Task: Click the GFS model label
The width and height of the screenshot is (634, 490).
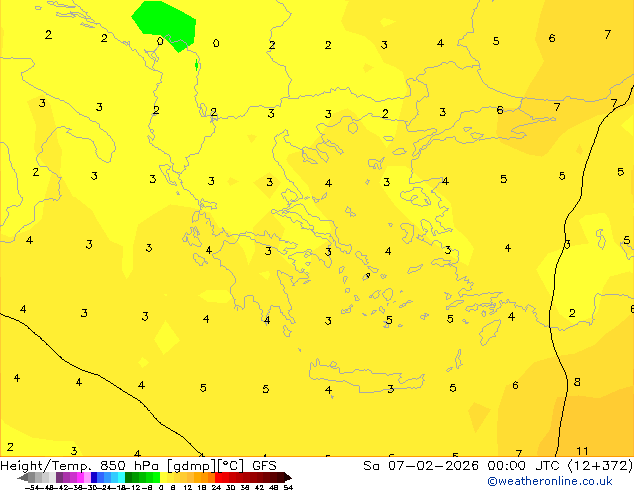Action: point(264,466)
